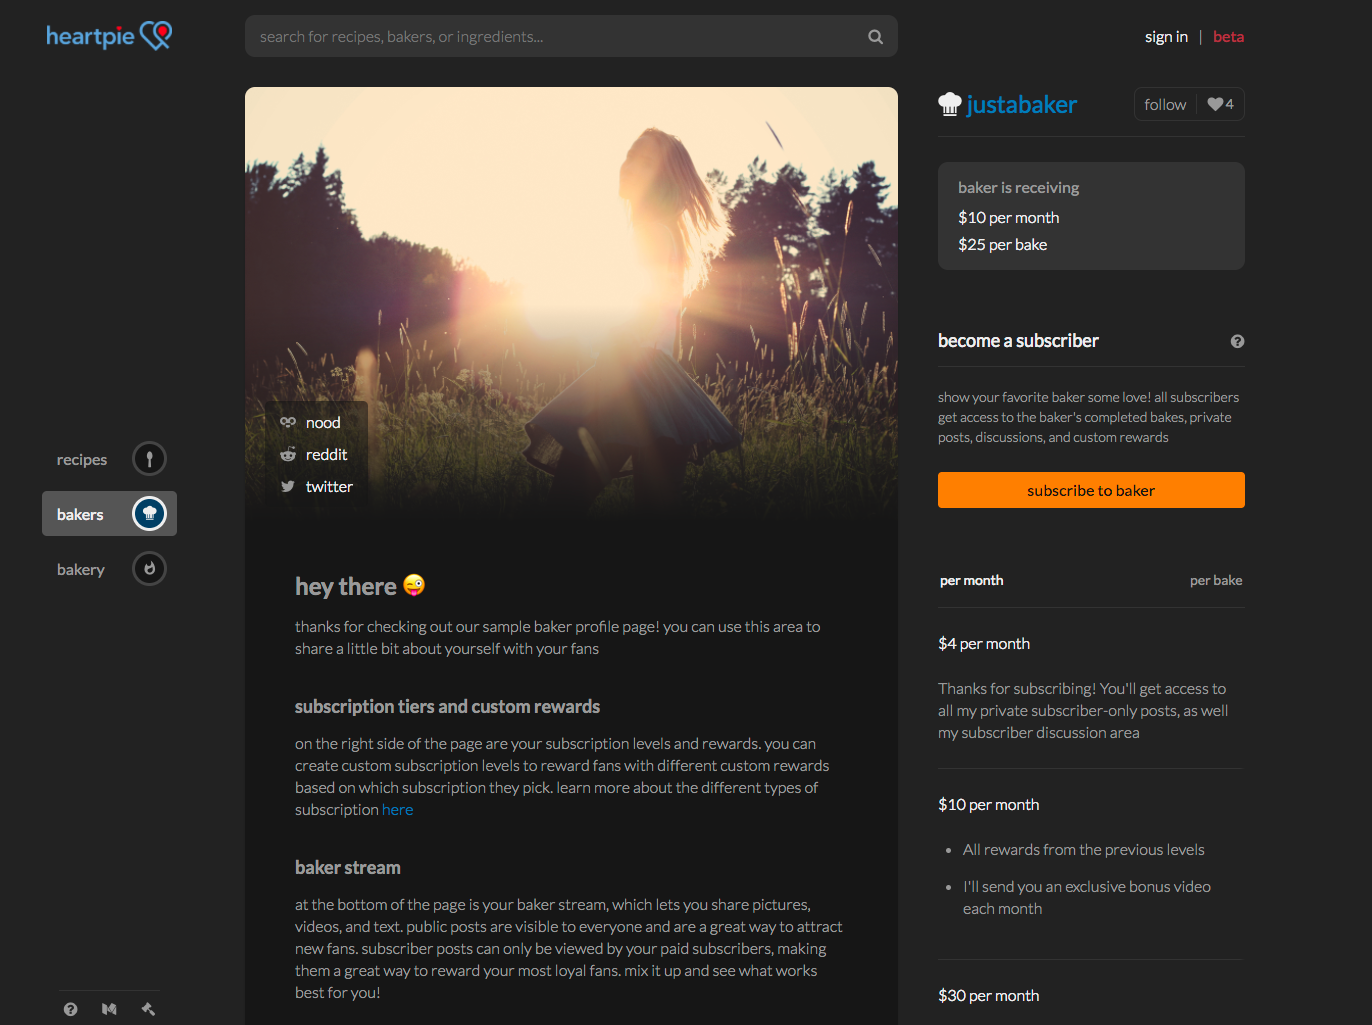Click '$25 per bake' receiving amount

tap(1002, 245)
